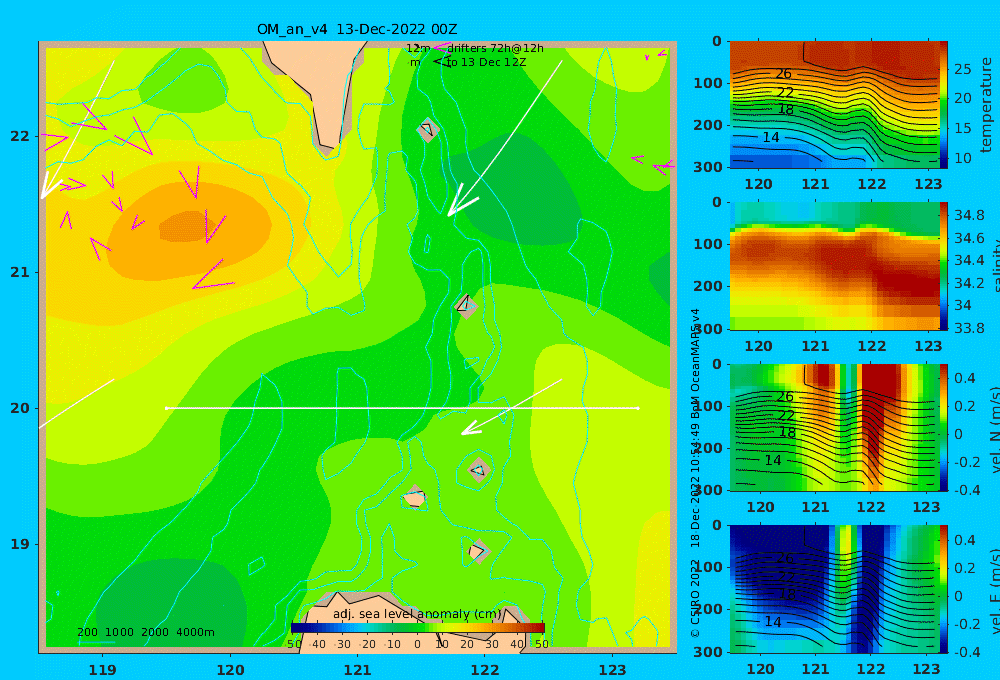This screenshot has height=680, width=1000.
Task: Click the 'temperature' axis label
Action: (x=986, y=105)
